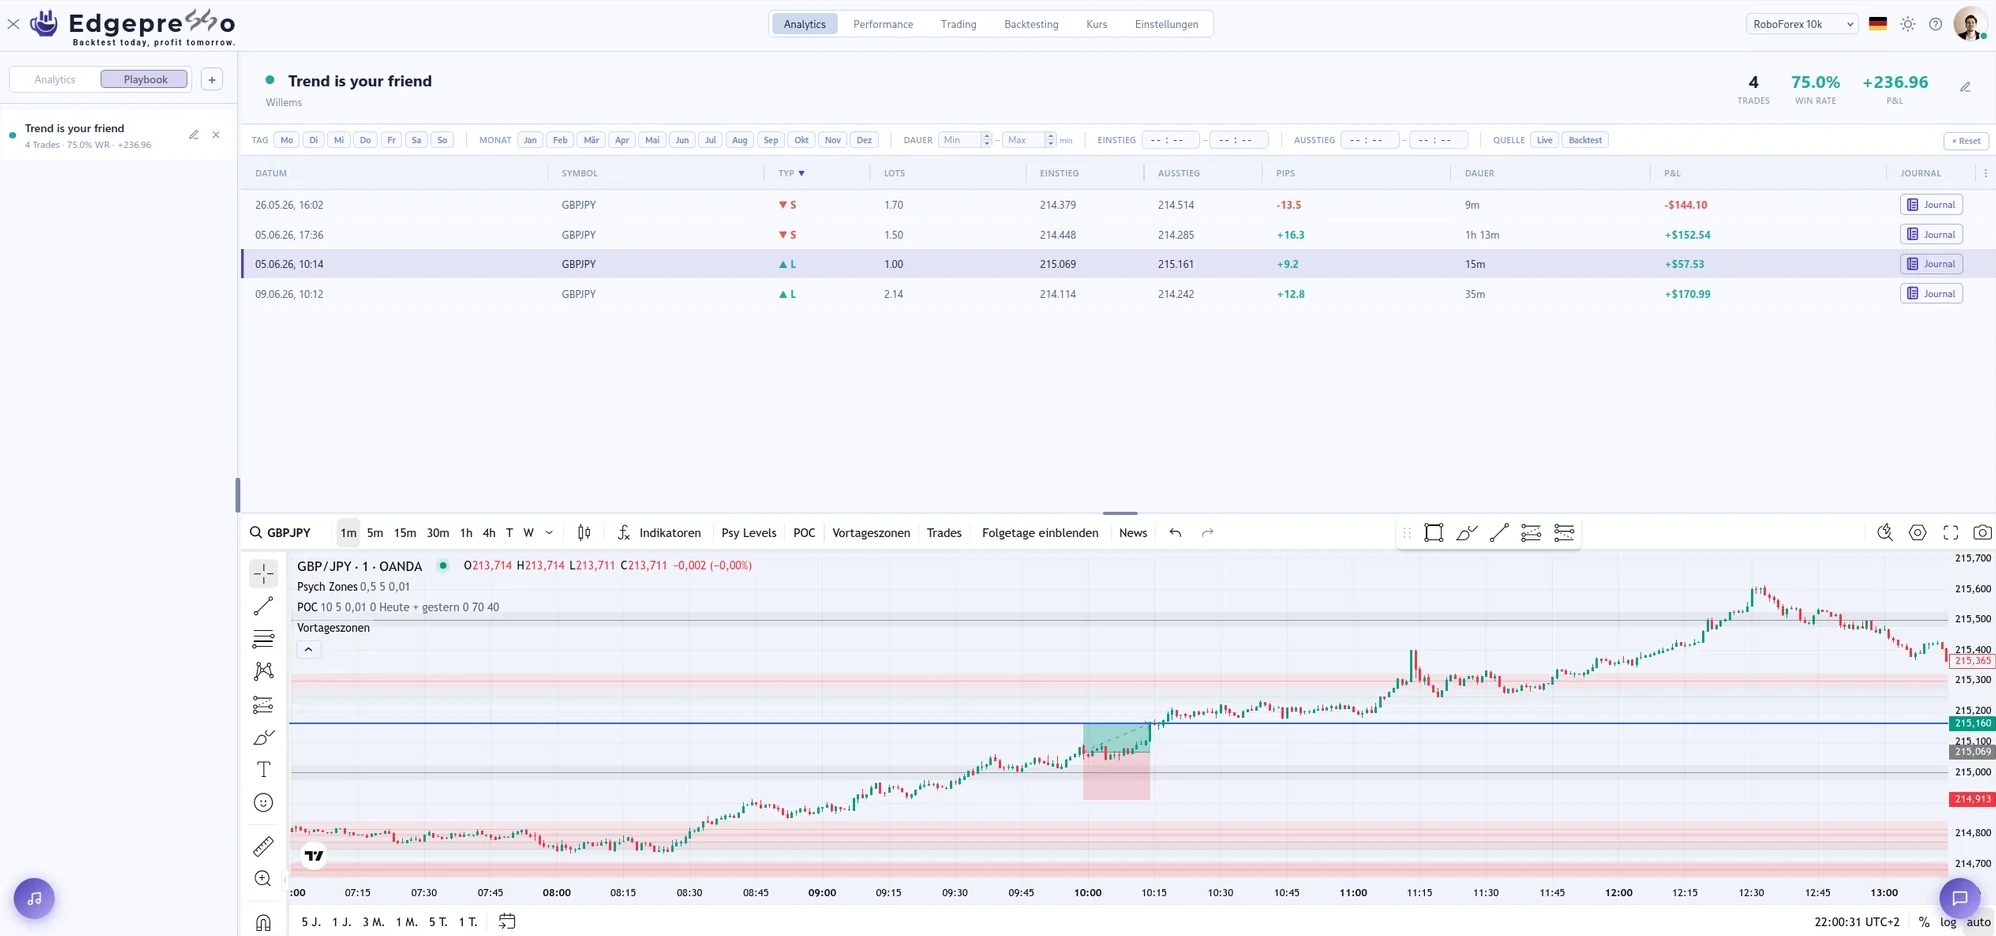The width and height of the screenshot is (1996, 936).
Task: Click the zoom-in magnifier tool in left sidebar
Action: (263, 879)
